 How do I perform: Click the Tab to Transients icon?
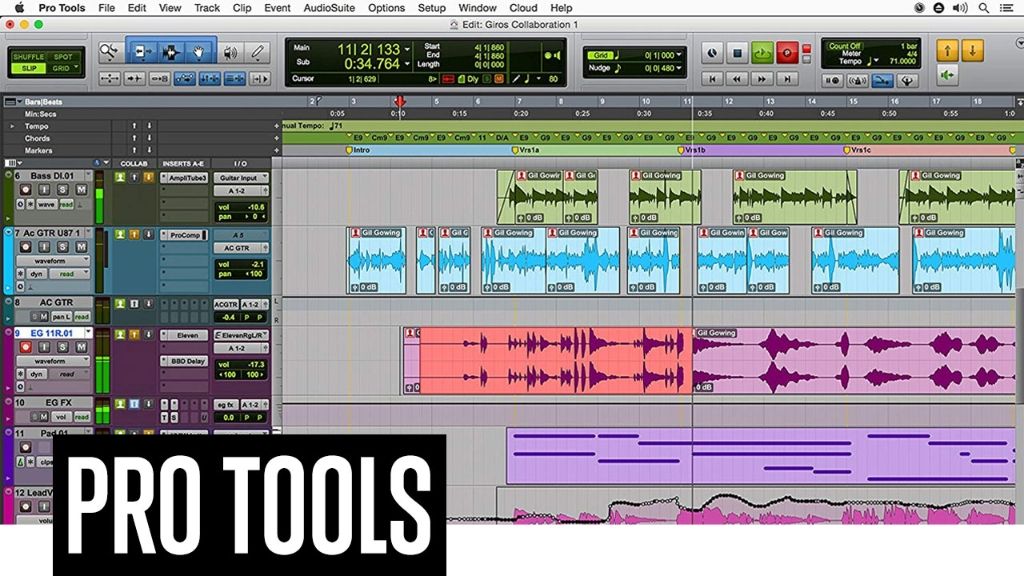point(135,79)
